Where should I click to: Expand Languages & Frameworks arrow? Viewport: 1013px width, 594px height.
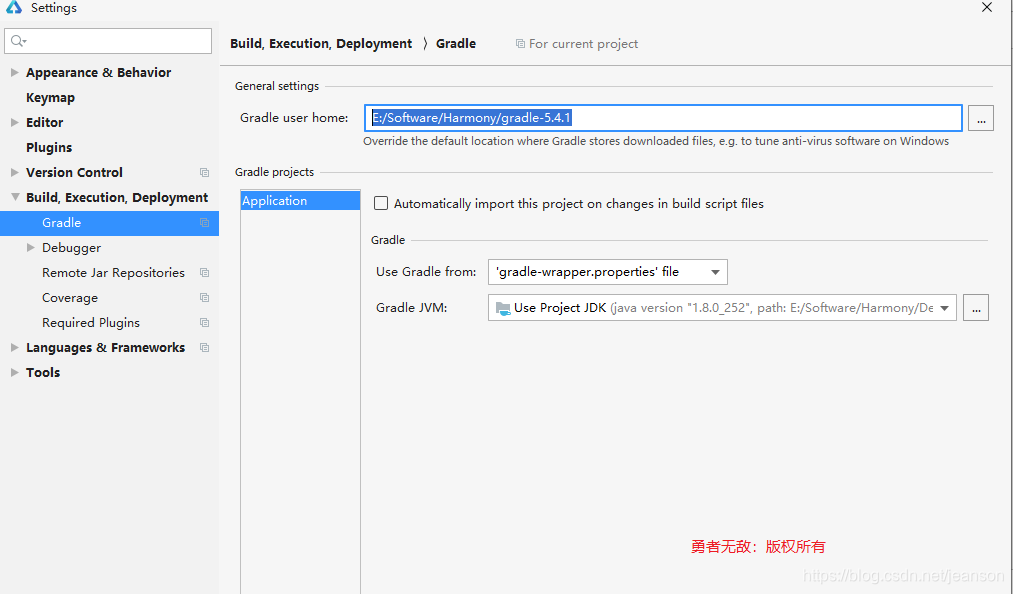click(14, 348)
